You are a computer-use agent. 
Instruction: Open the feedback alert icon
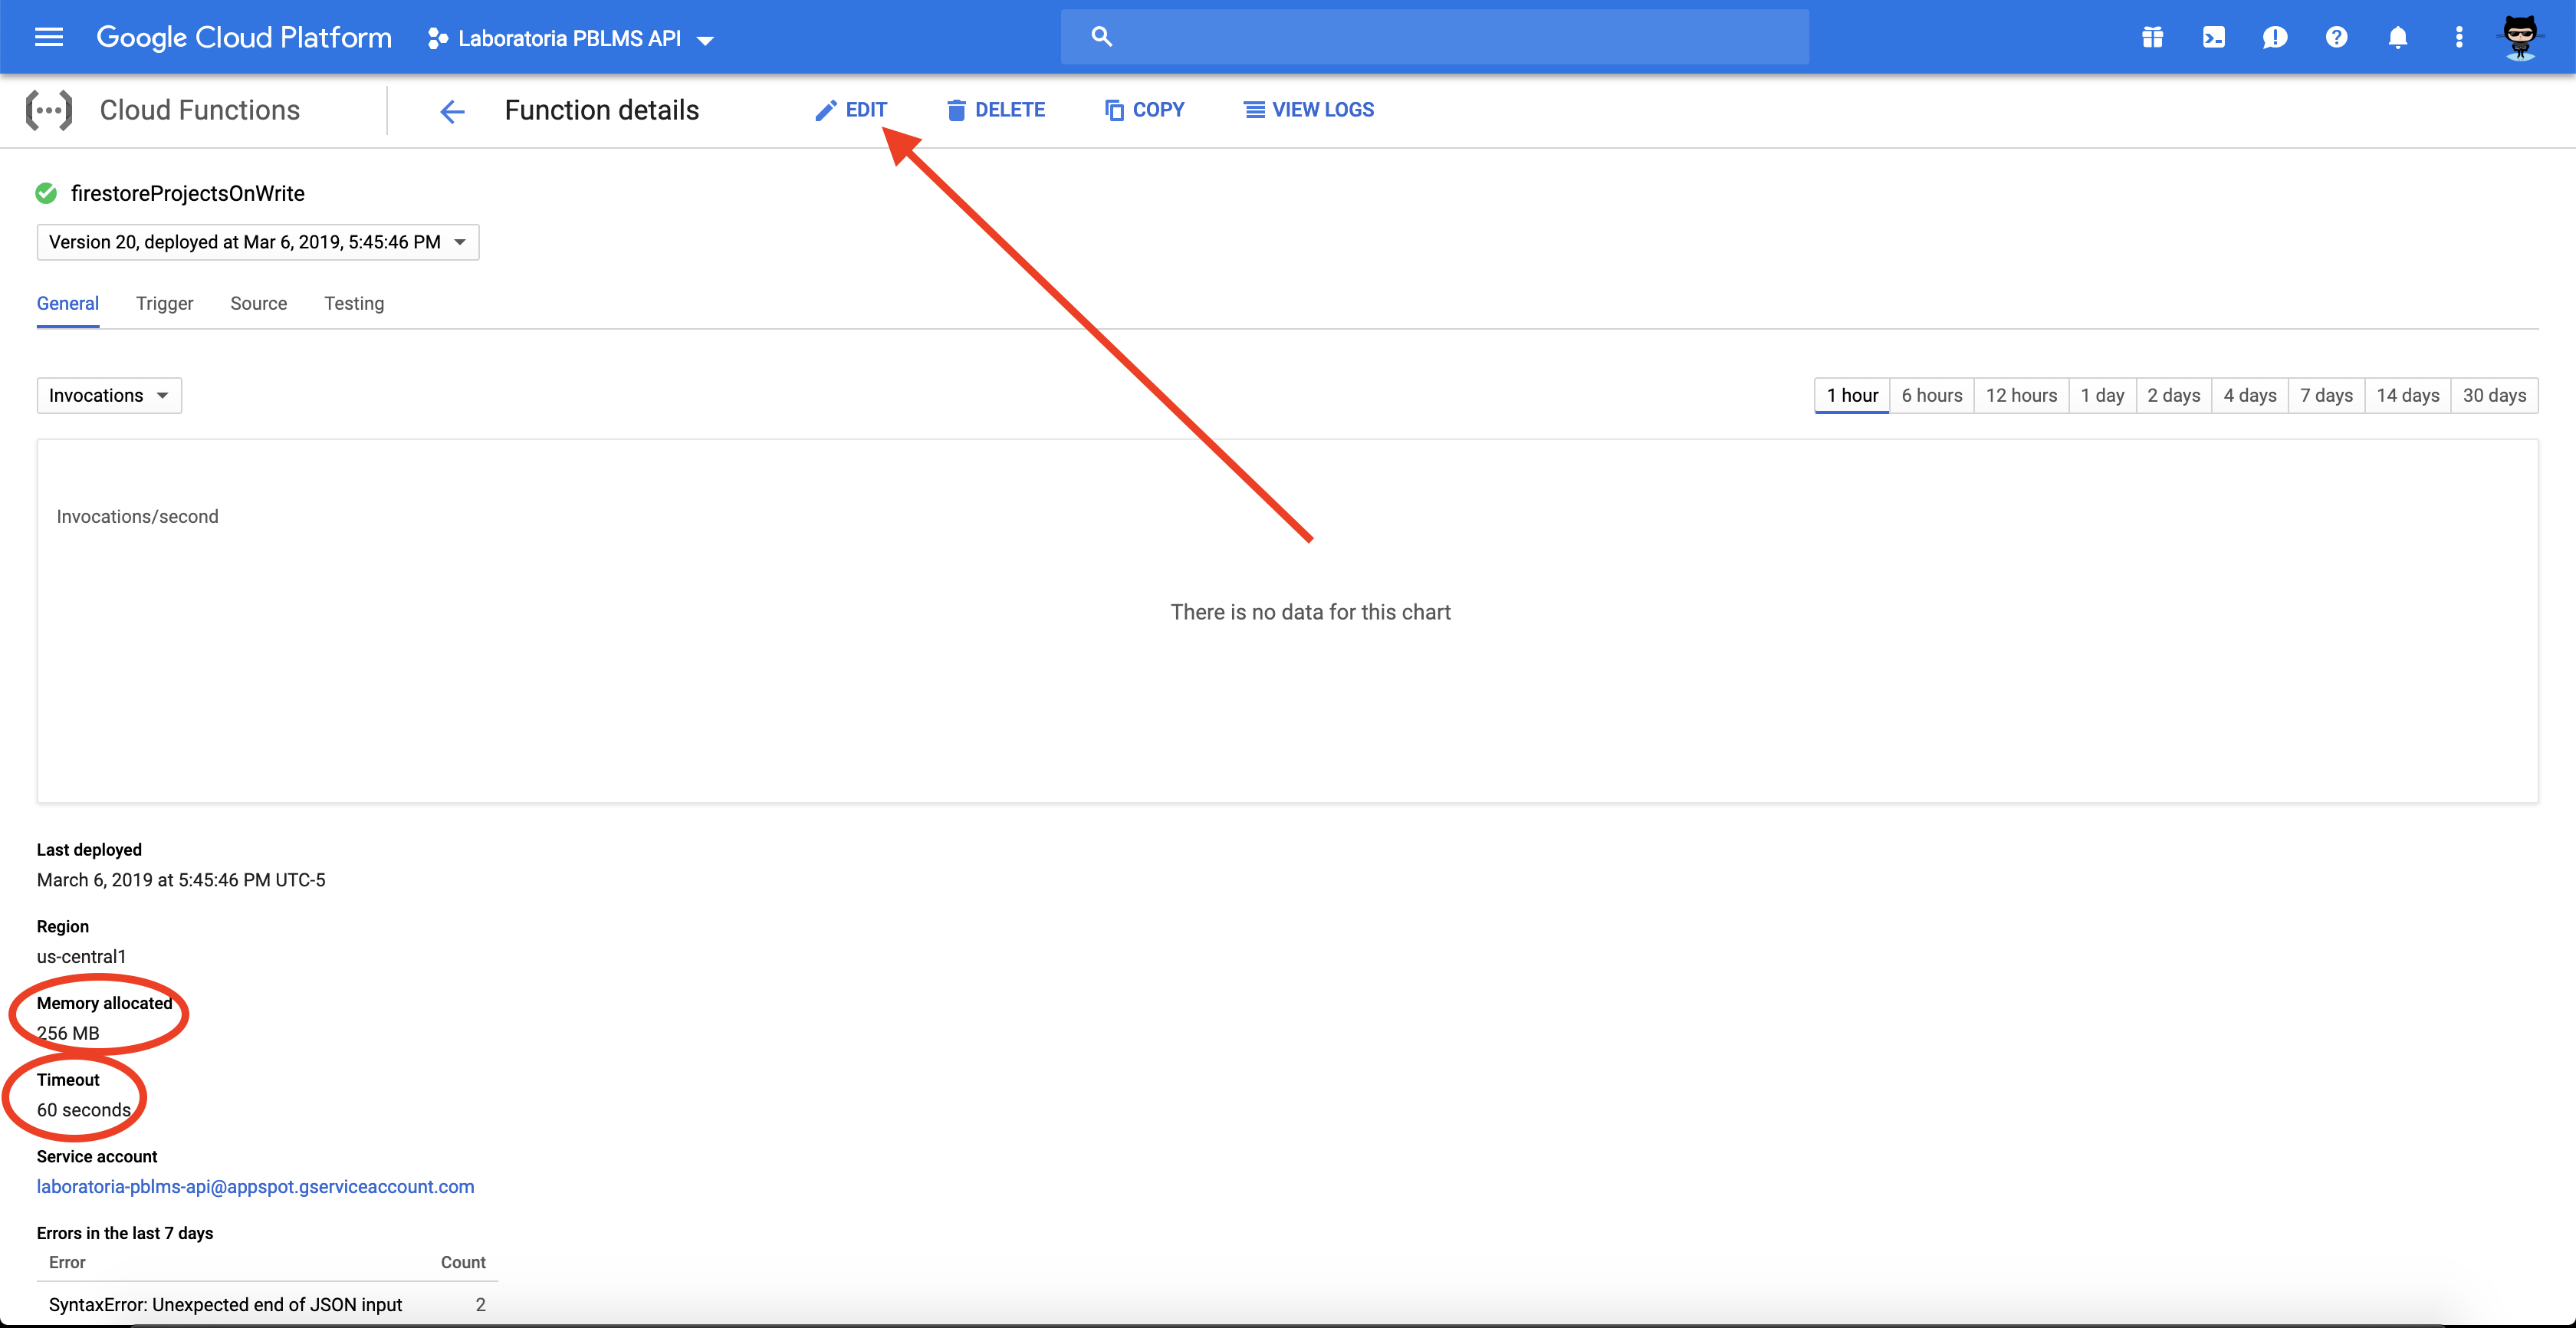[x=2274, y=37]
